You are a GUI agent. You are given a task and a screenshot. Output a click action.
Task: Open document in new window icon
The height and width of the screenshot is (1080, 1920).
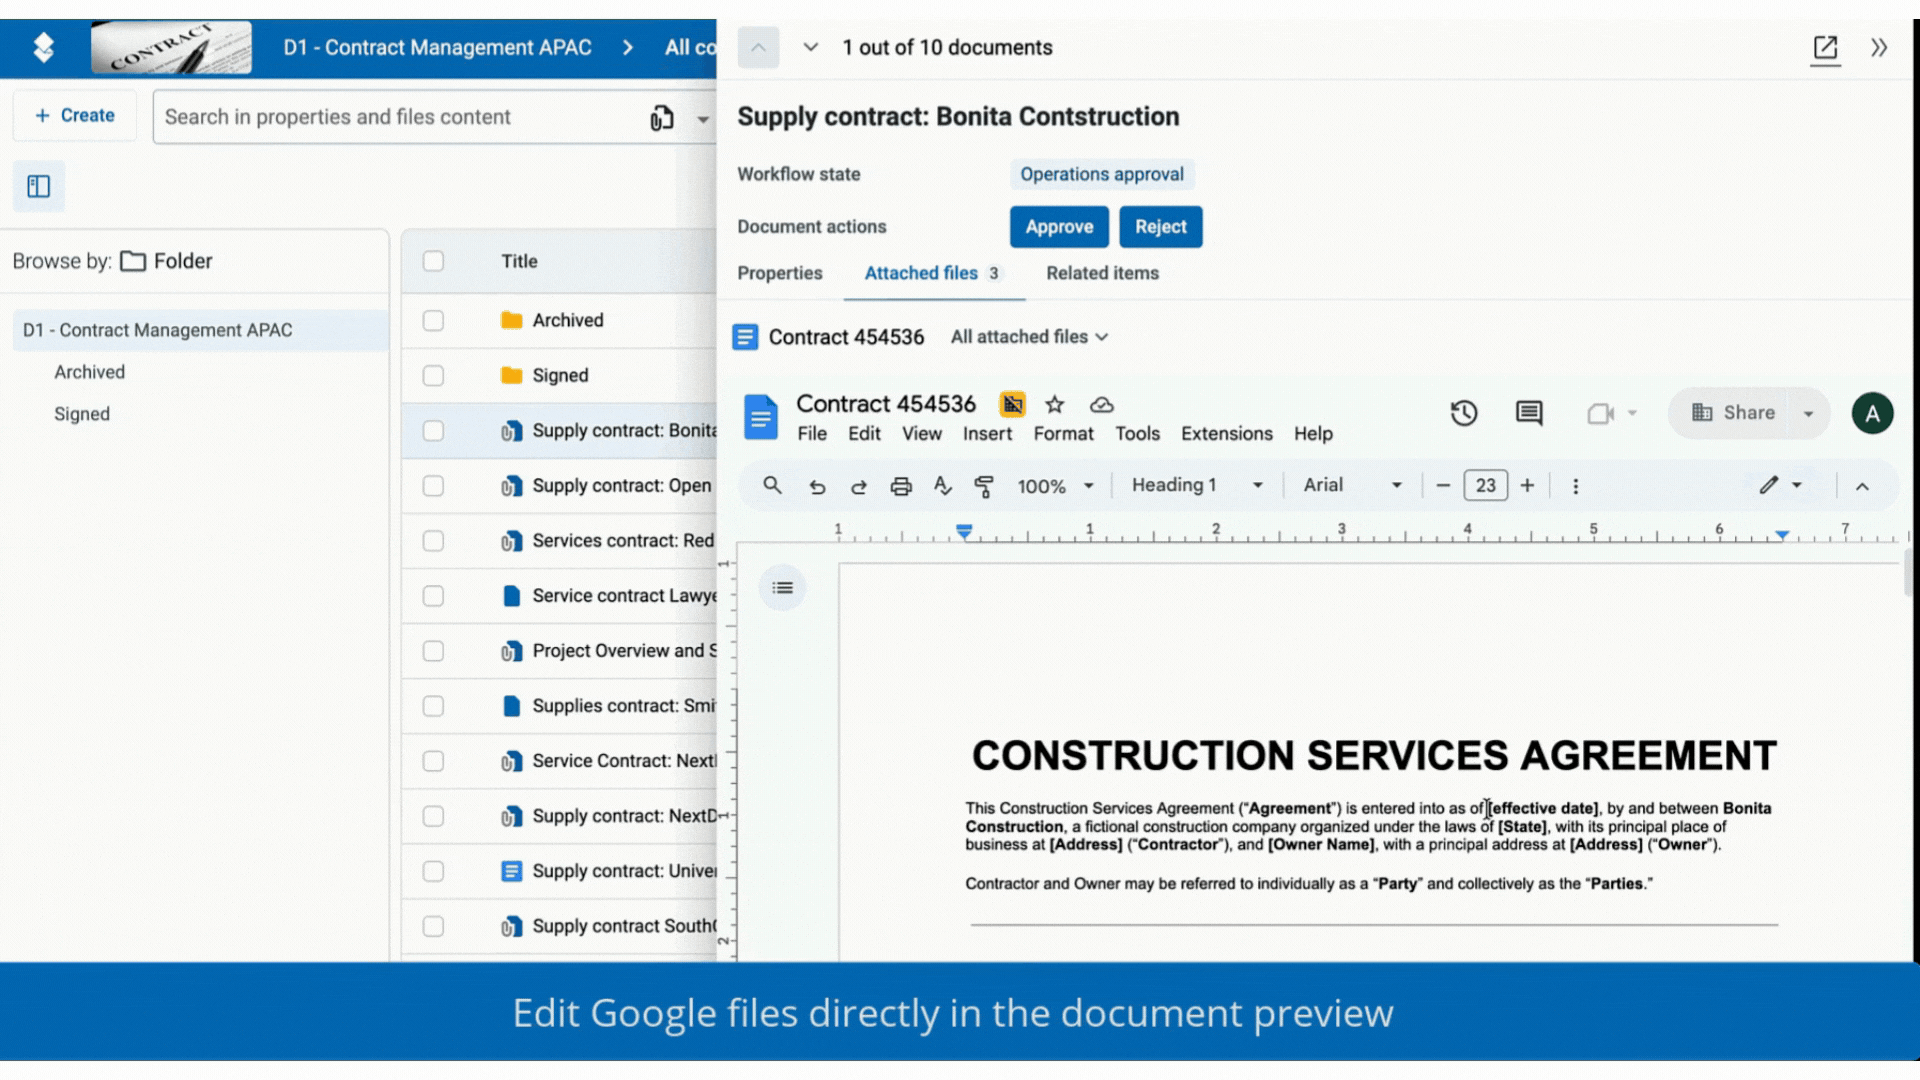click(x=1825, y=48)
